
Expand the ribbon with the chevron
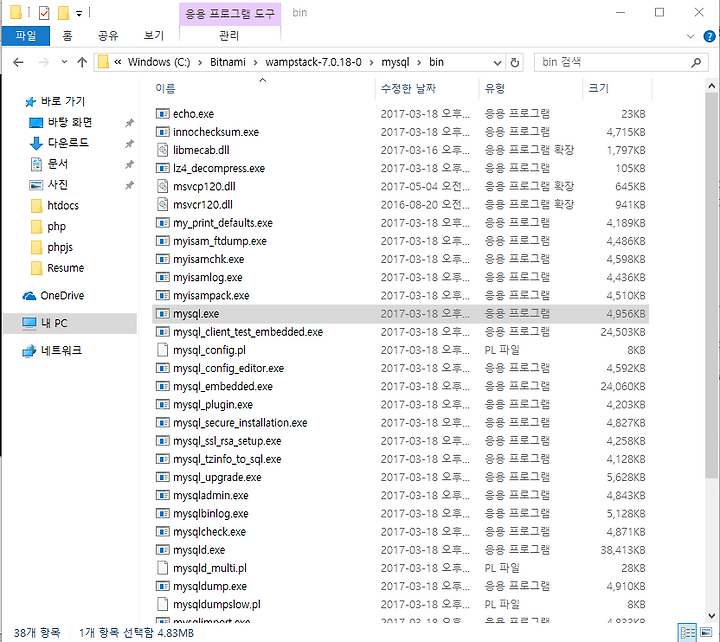[x=690, y=36]
